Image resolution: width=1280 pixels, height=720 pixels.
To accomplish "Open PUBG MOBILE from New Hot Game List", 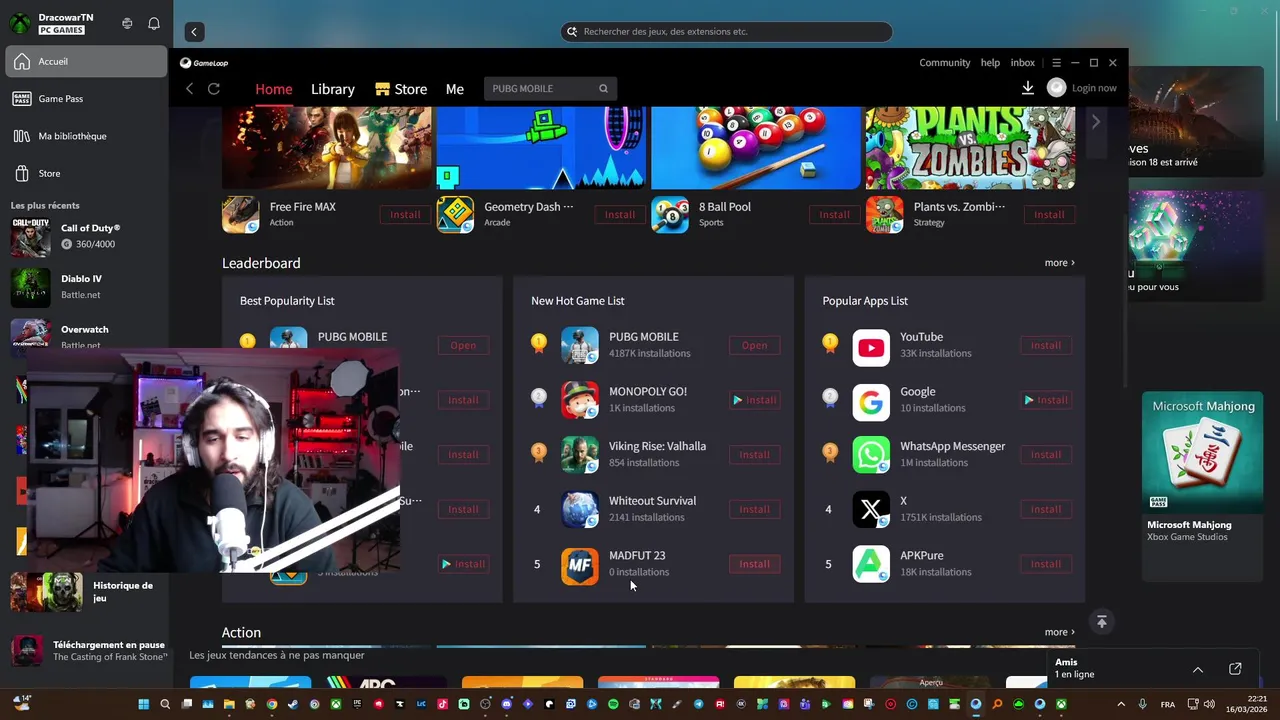I will tap(754, 346).
